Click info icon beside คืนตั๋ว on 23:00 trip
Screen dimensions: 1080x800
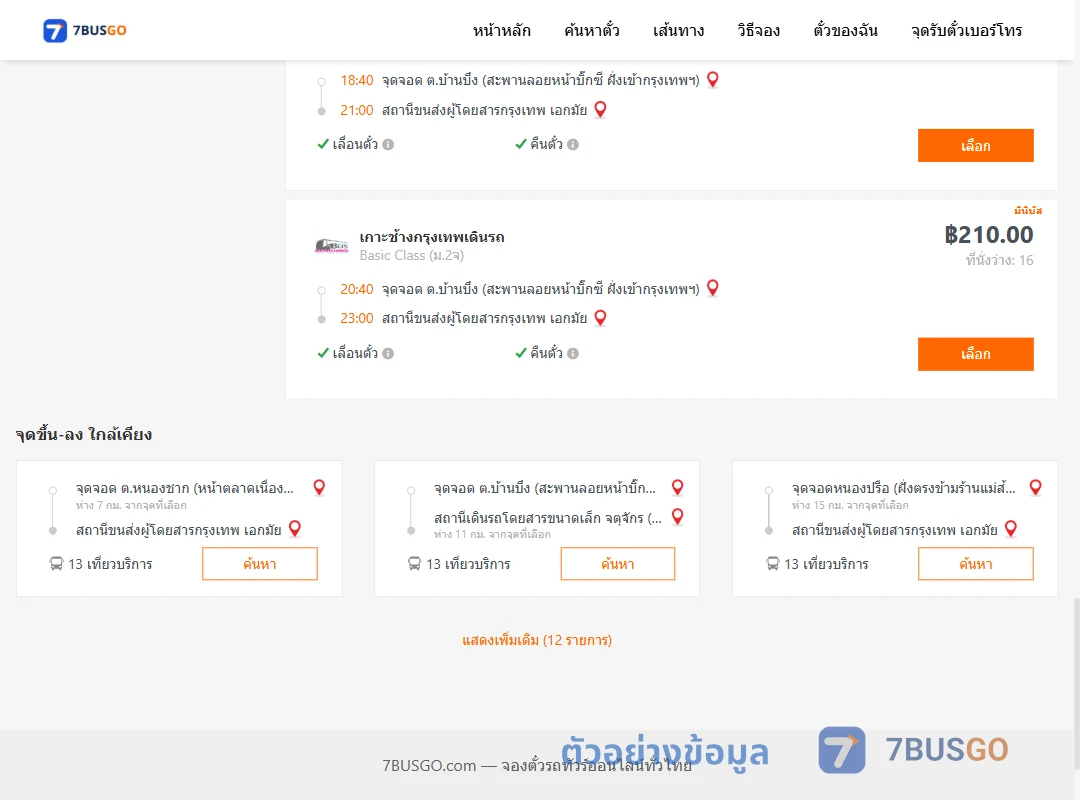pyautogui.click(x=573, y=353)
